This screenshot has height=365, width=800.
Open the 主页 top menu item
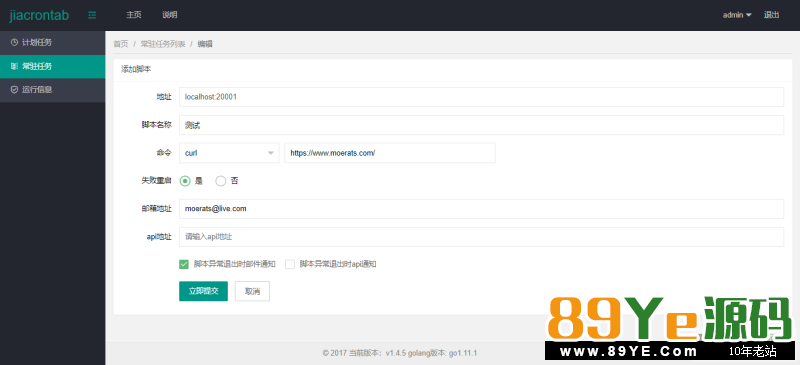[x=134, y=15]
